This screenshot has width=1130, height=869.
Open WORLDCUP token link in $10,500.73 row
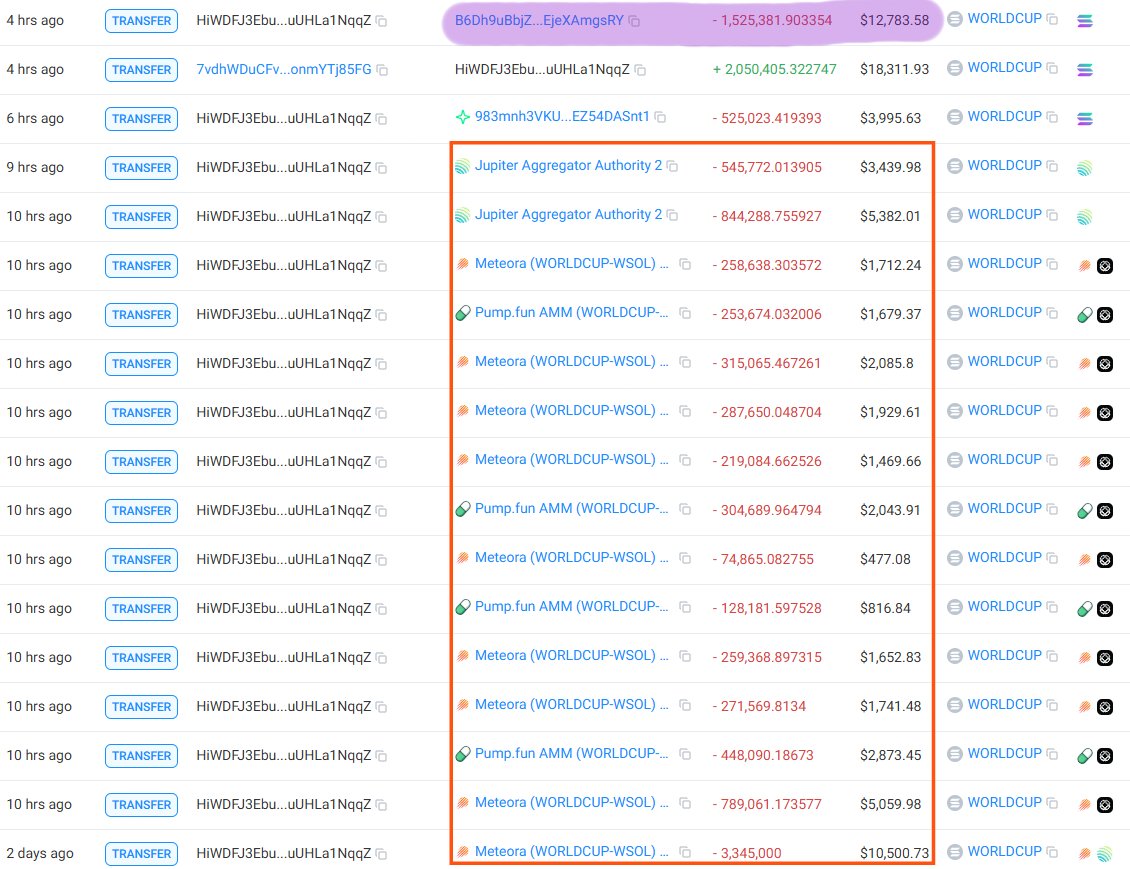point(1005,852)
